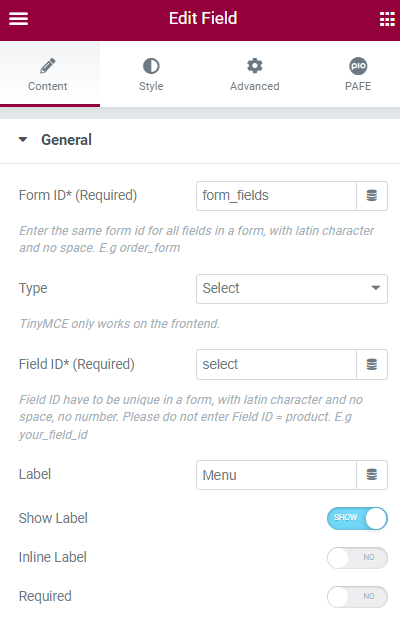Enable the Required switch

357,596
